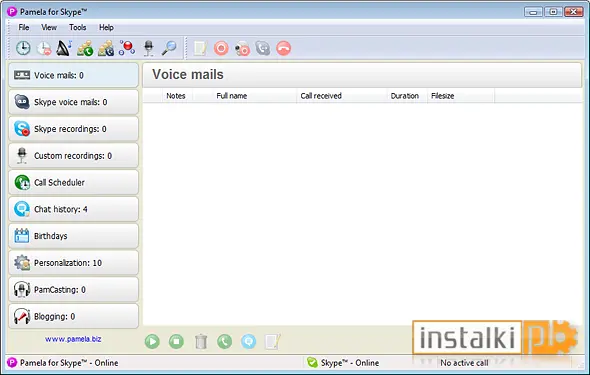
Task: Open Skype recordings: 0 in sidebar
Action: click(73, 129)
